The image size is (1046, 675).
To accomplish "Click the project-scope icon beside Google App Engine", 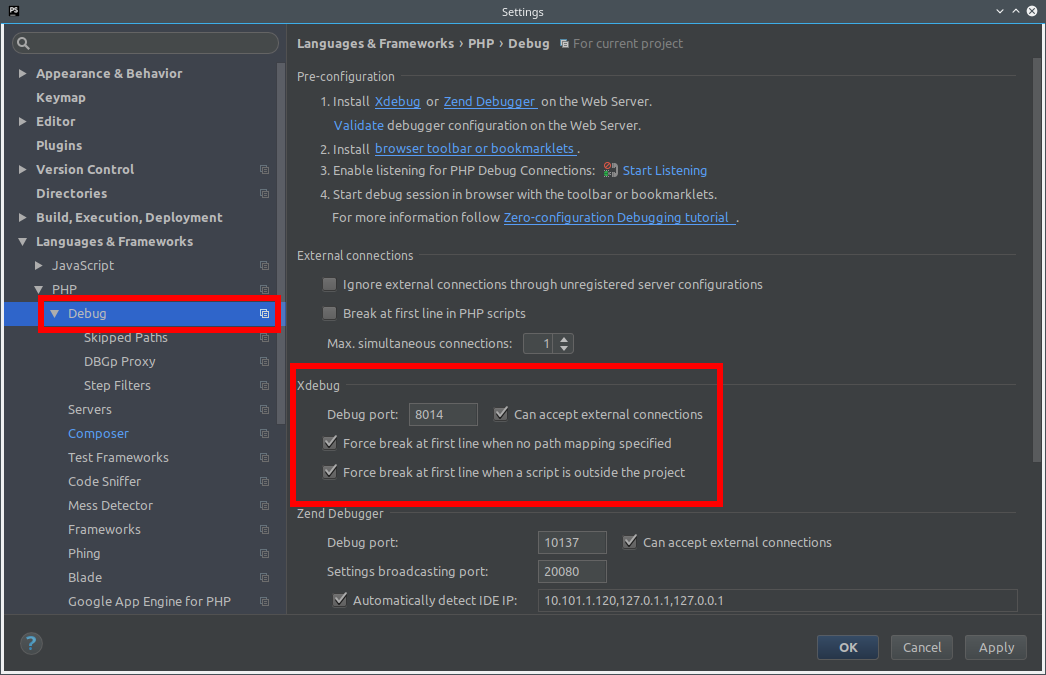I will [264, 602].
